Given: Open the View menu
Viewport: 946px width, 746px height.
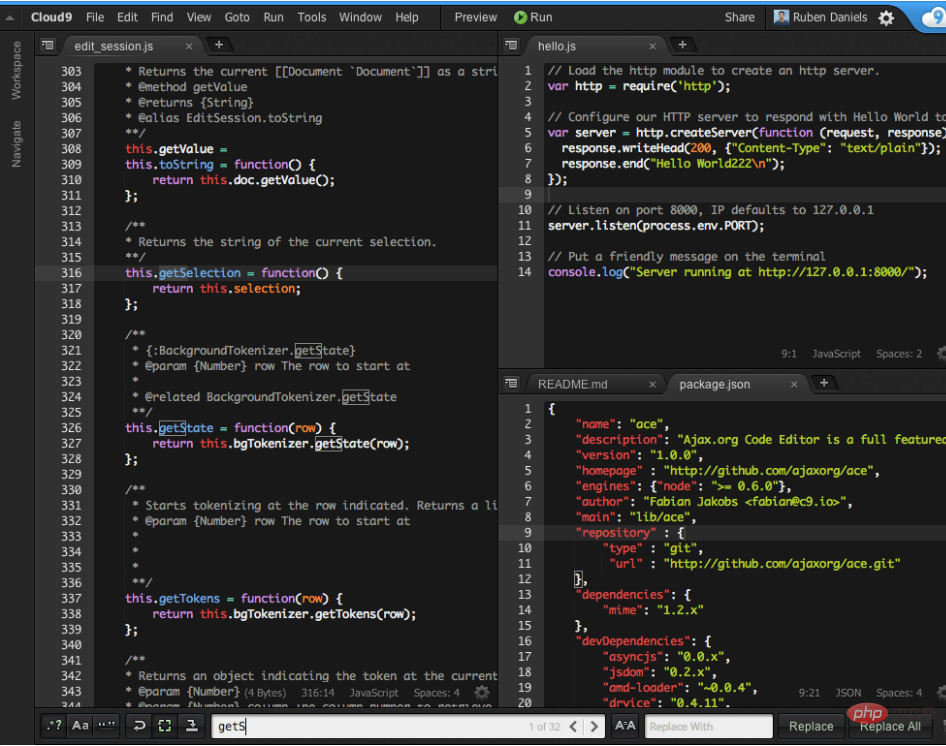Looking at the screenshot, I should tap(198, 18).
